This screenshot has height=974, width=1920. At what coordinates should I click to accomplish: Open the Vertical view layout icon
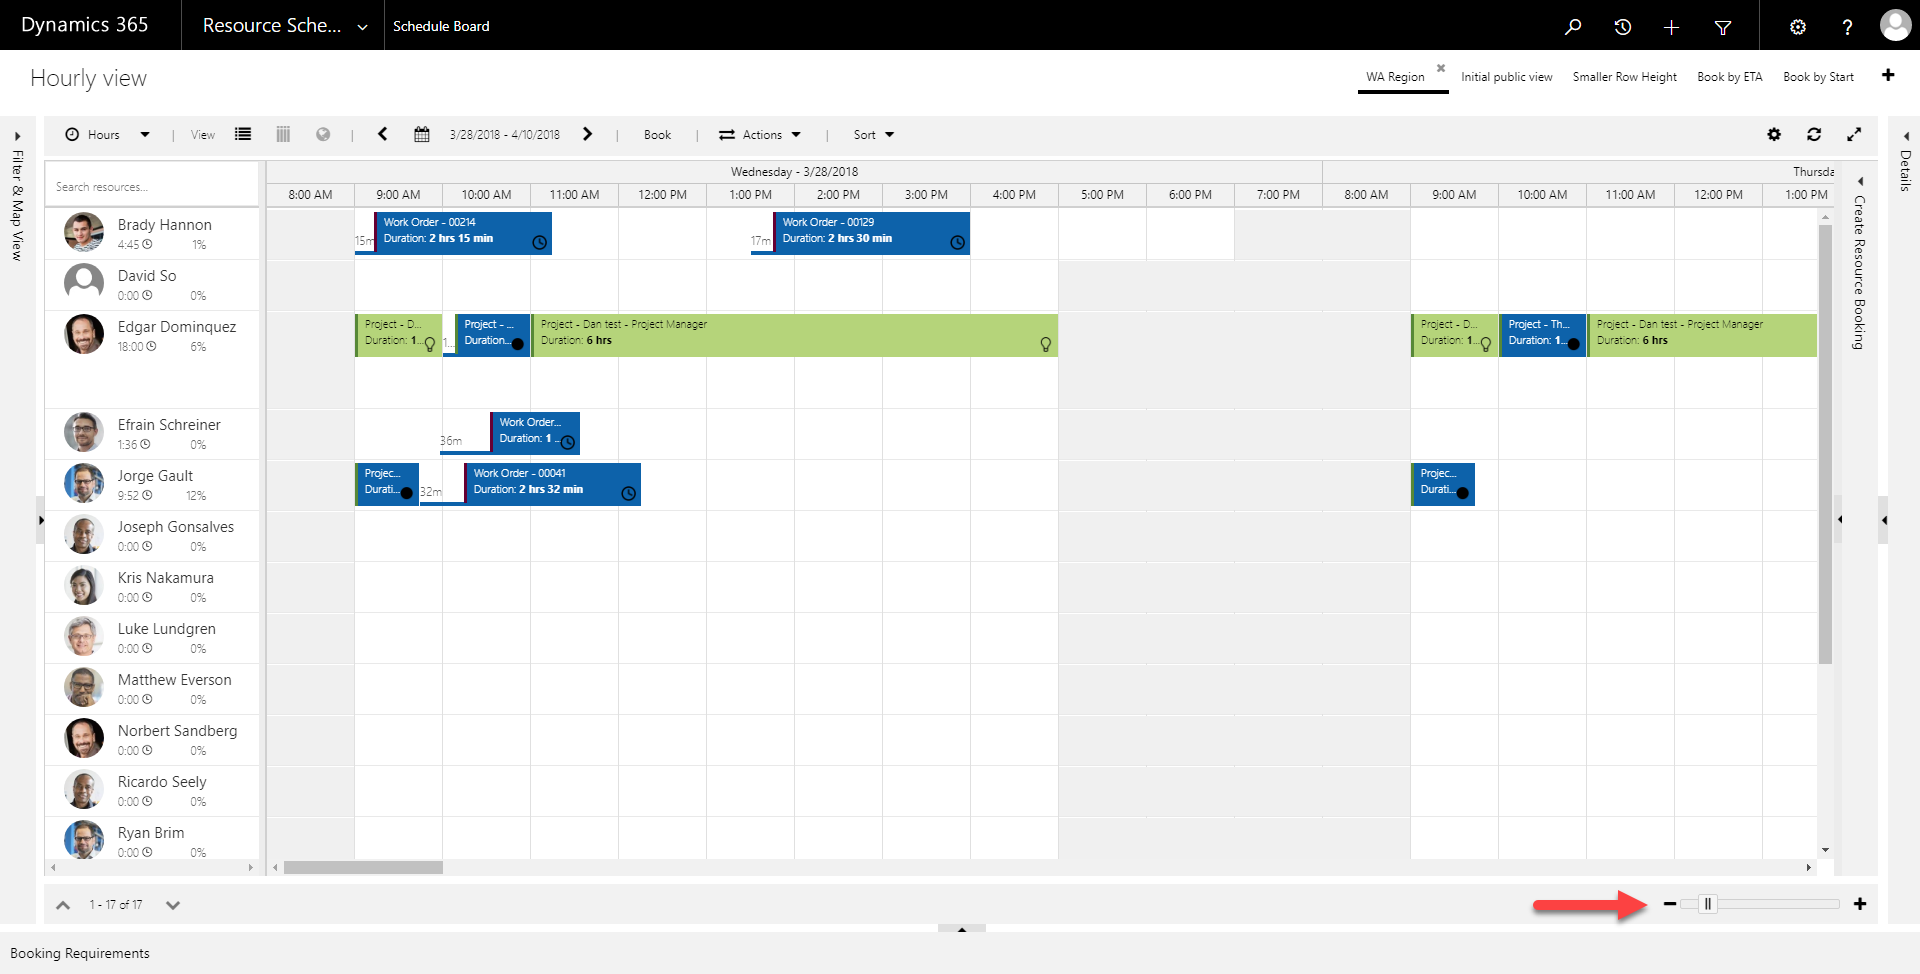(x=283, y=134)
